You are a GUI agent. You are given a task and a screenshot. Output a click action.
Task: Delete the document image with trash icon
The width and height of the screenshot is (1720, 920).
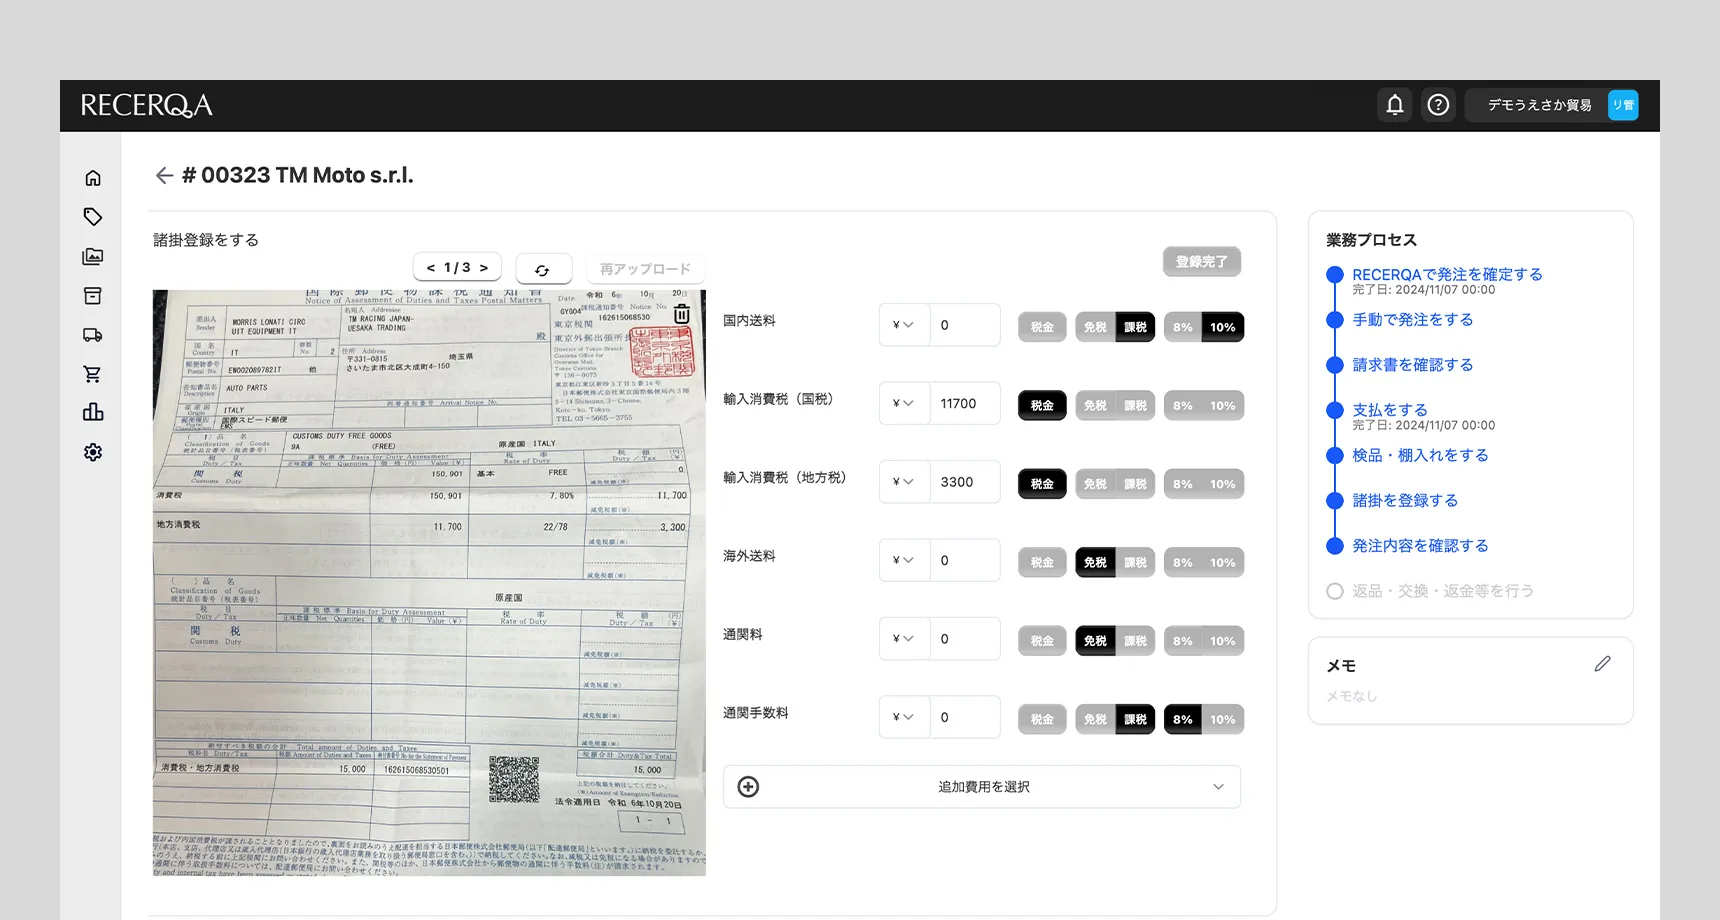(x=681, y=314)
